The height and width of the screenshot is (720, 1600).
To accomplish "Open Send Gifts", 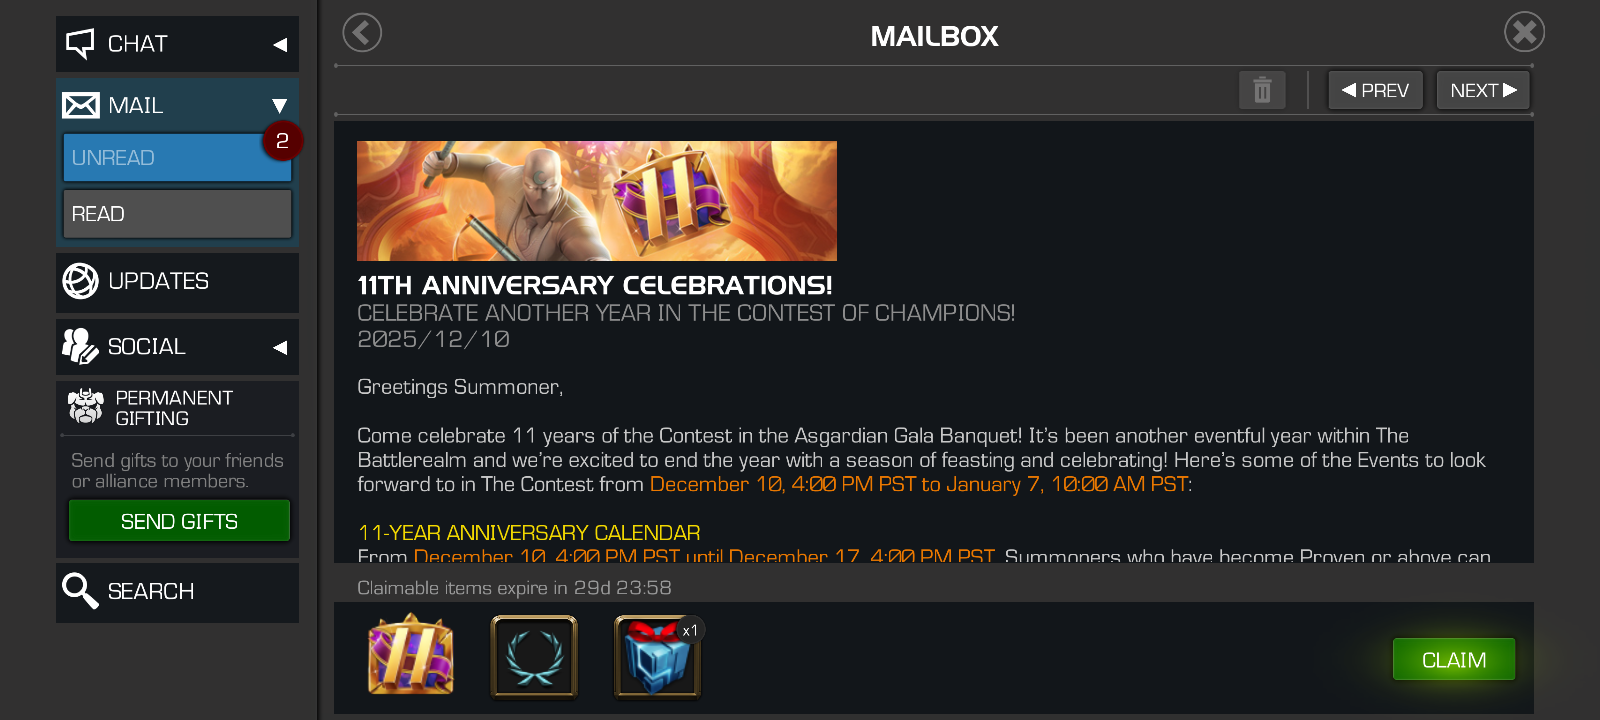I will pos(179,521).
